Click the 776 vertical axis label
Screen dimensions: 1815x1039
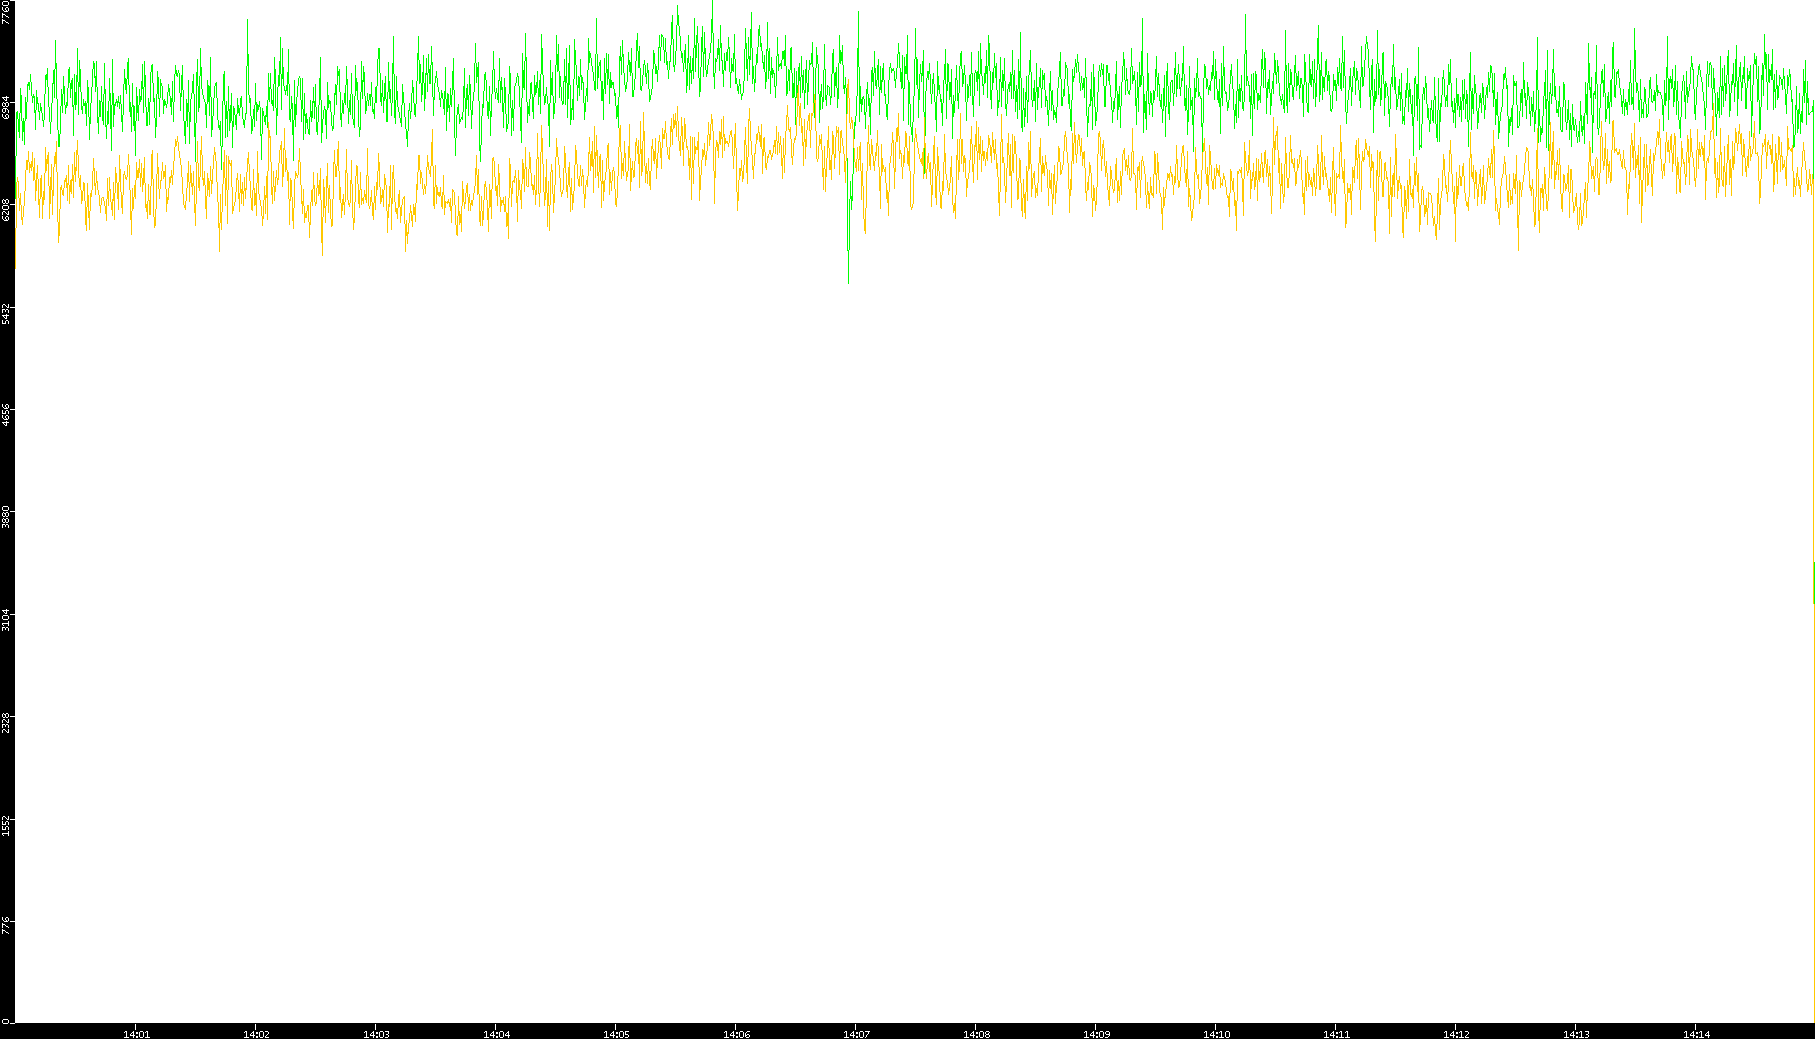(x=7, y=925)
